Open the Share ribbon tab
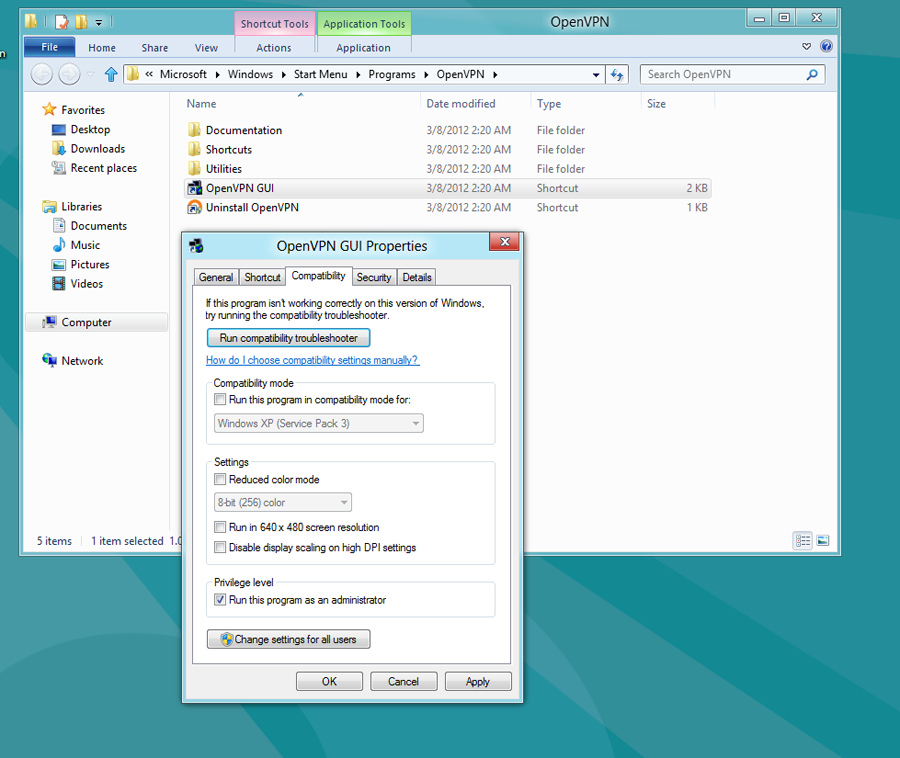 pos(155,48)
